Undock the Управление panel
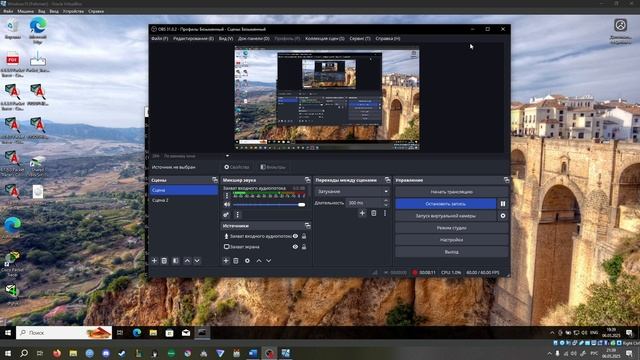The height and width of the screenshot is (360, 640). coord(507,180)
